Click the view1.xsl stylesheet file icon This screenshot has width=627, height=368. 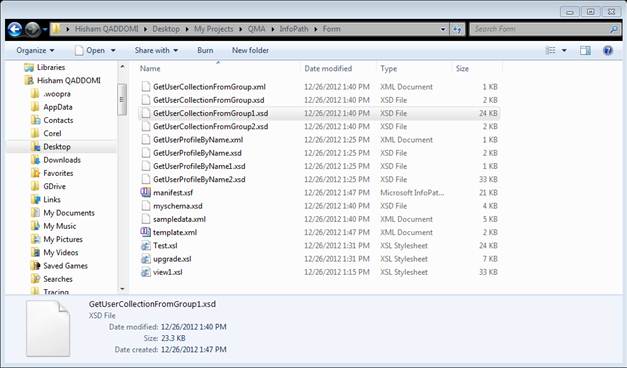(146, 272)
